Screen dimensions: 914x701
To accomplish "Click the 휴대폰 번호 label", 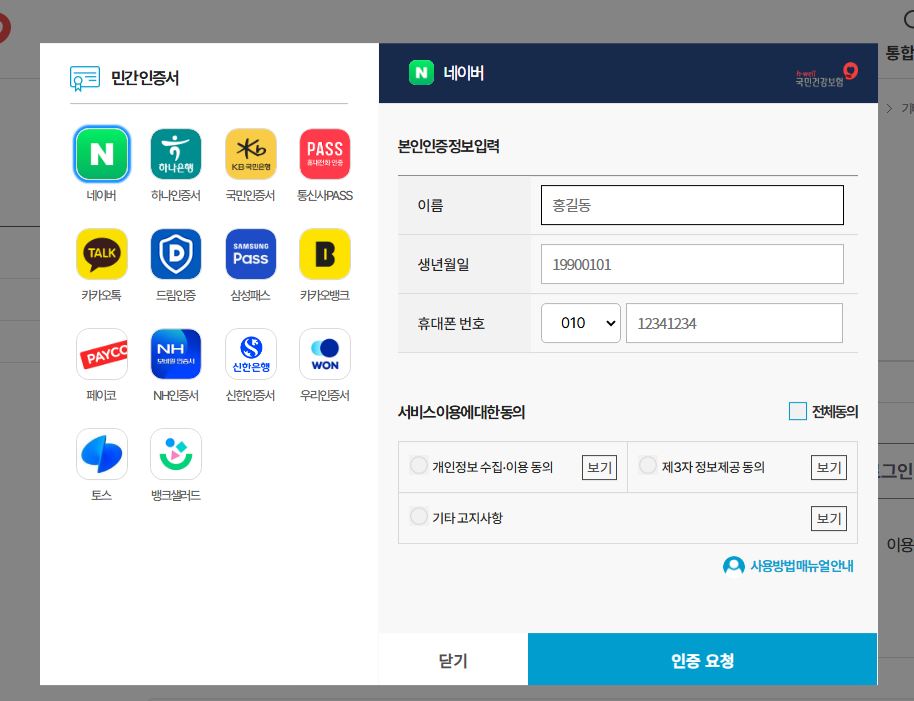I will 451,323.
